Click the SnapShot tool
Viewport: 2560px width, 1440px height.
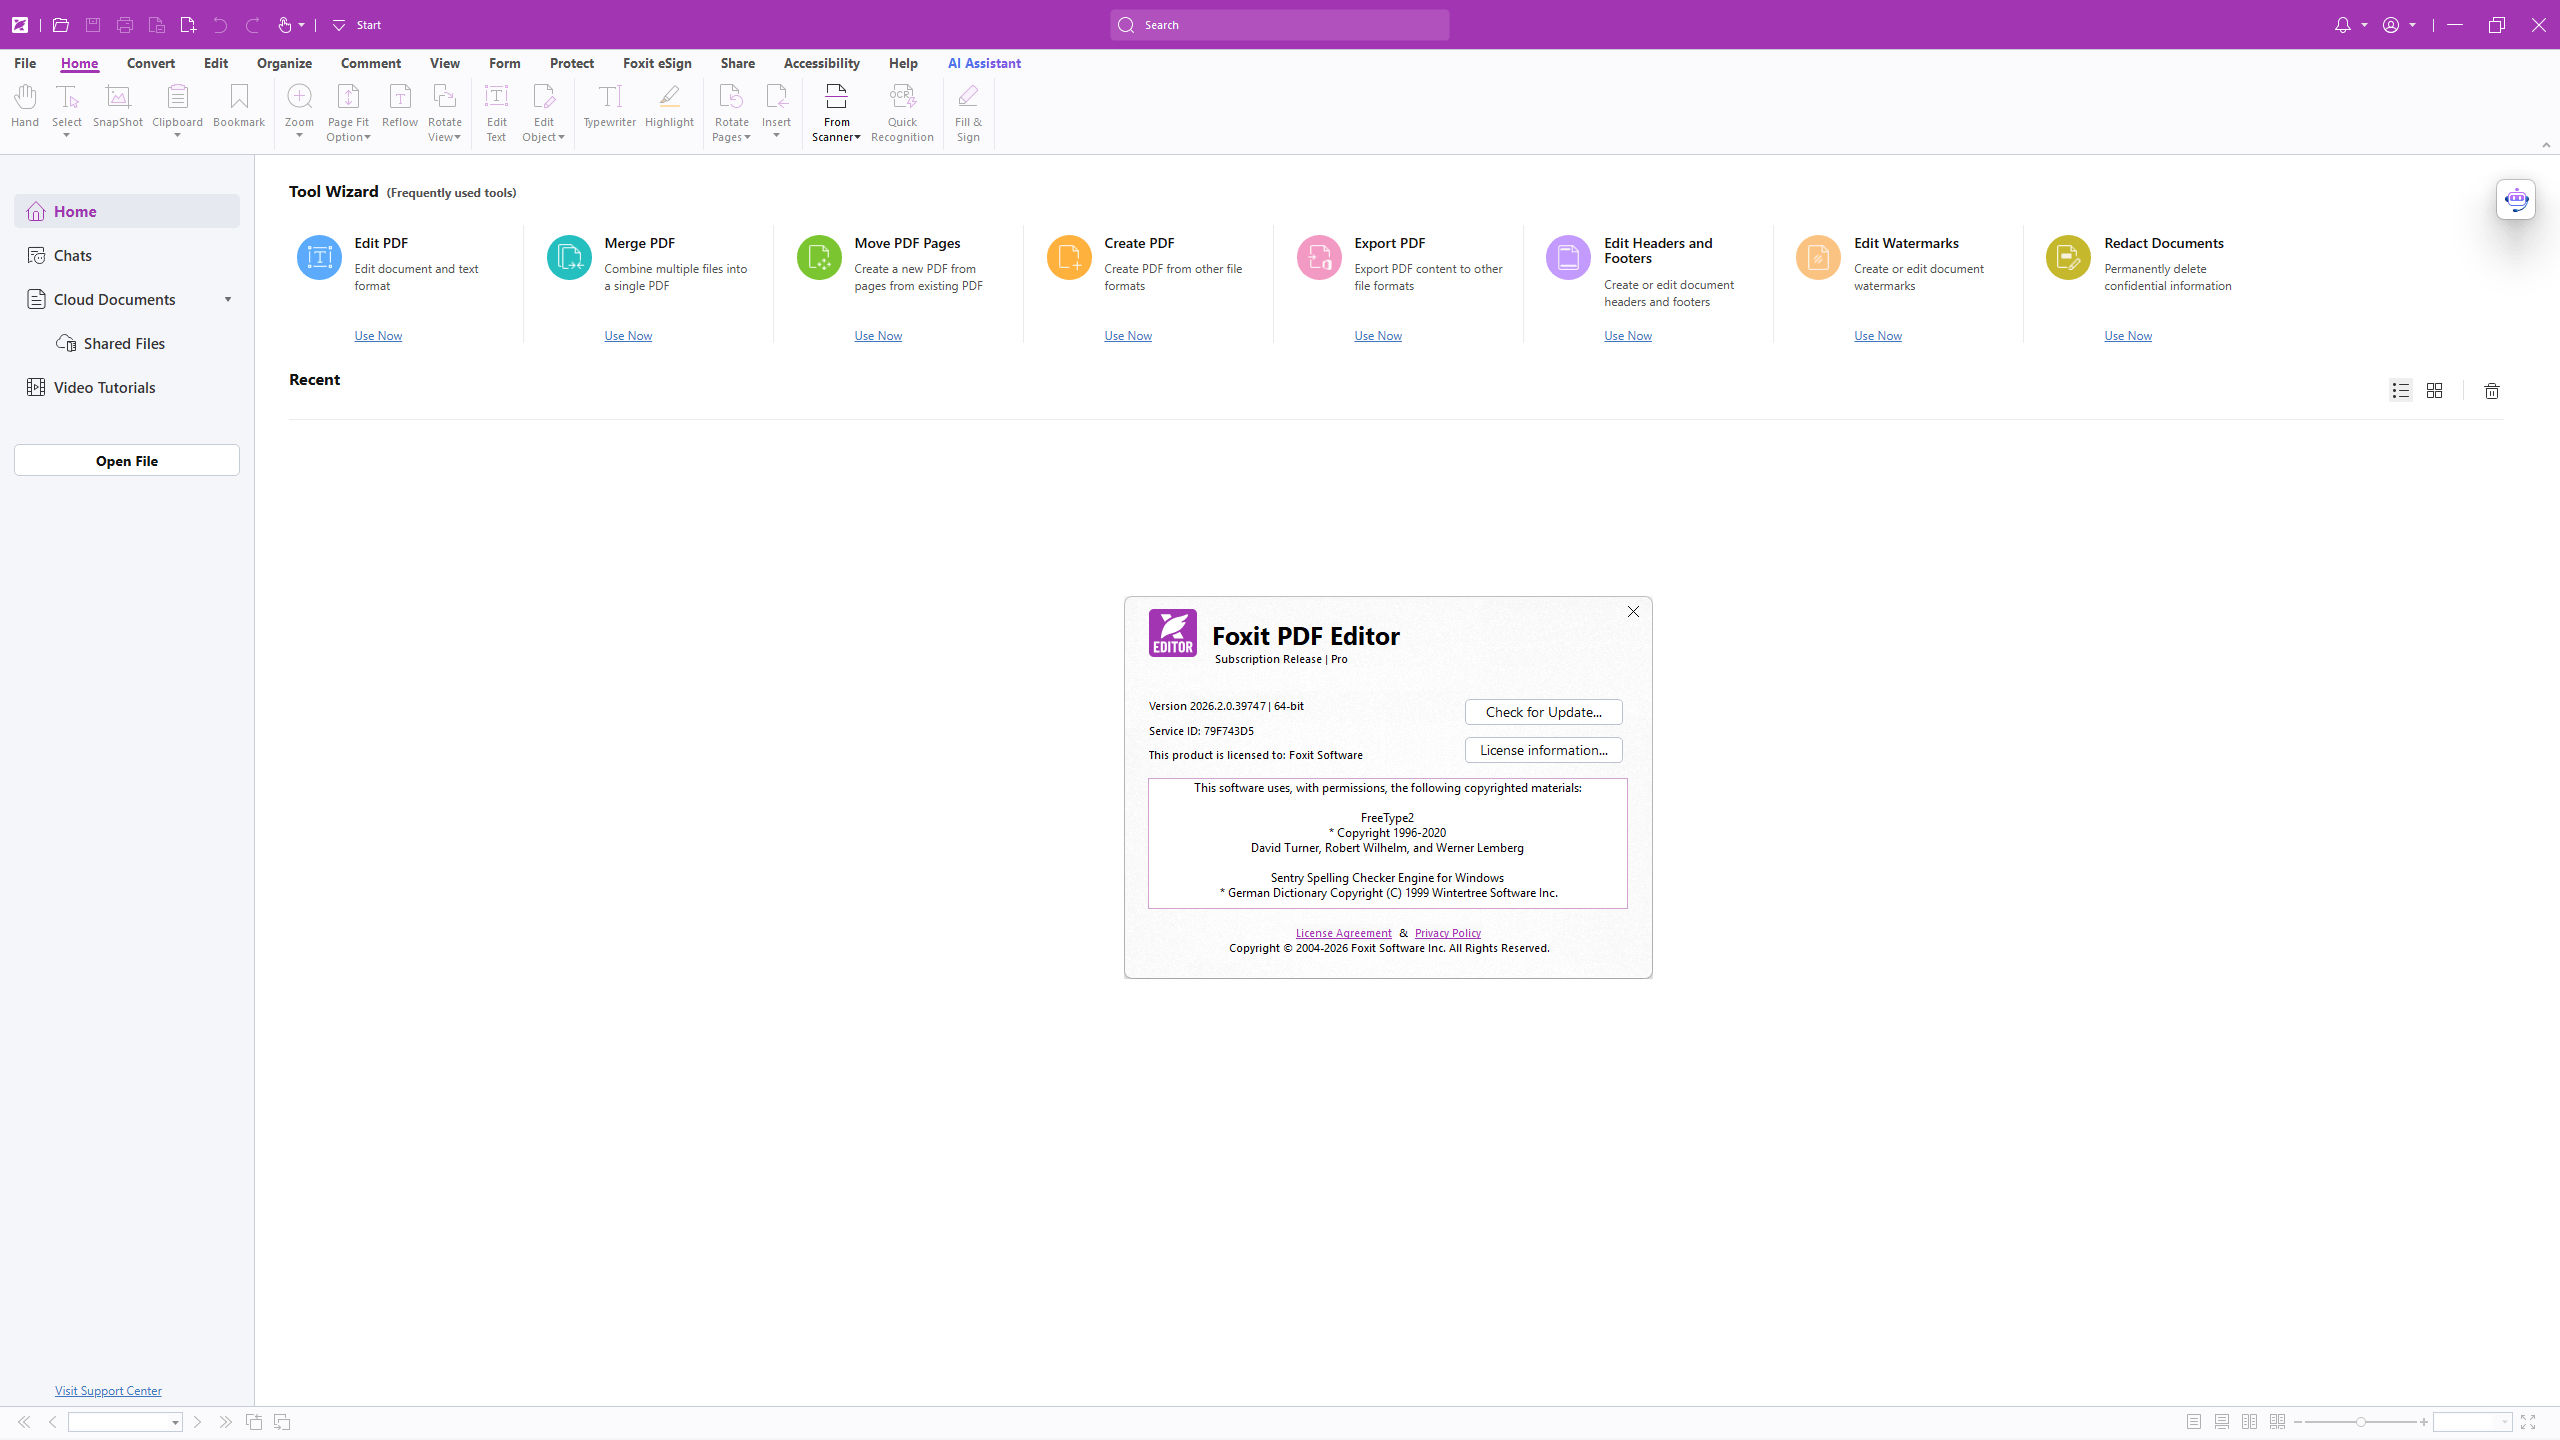coord(118,106)
